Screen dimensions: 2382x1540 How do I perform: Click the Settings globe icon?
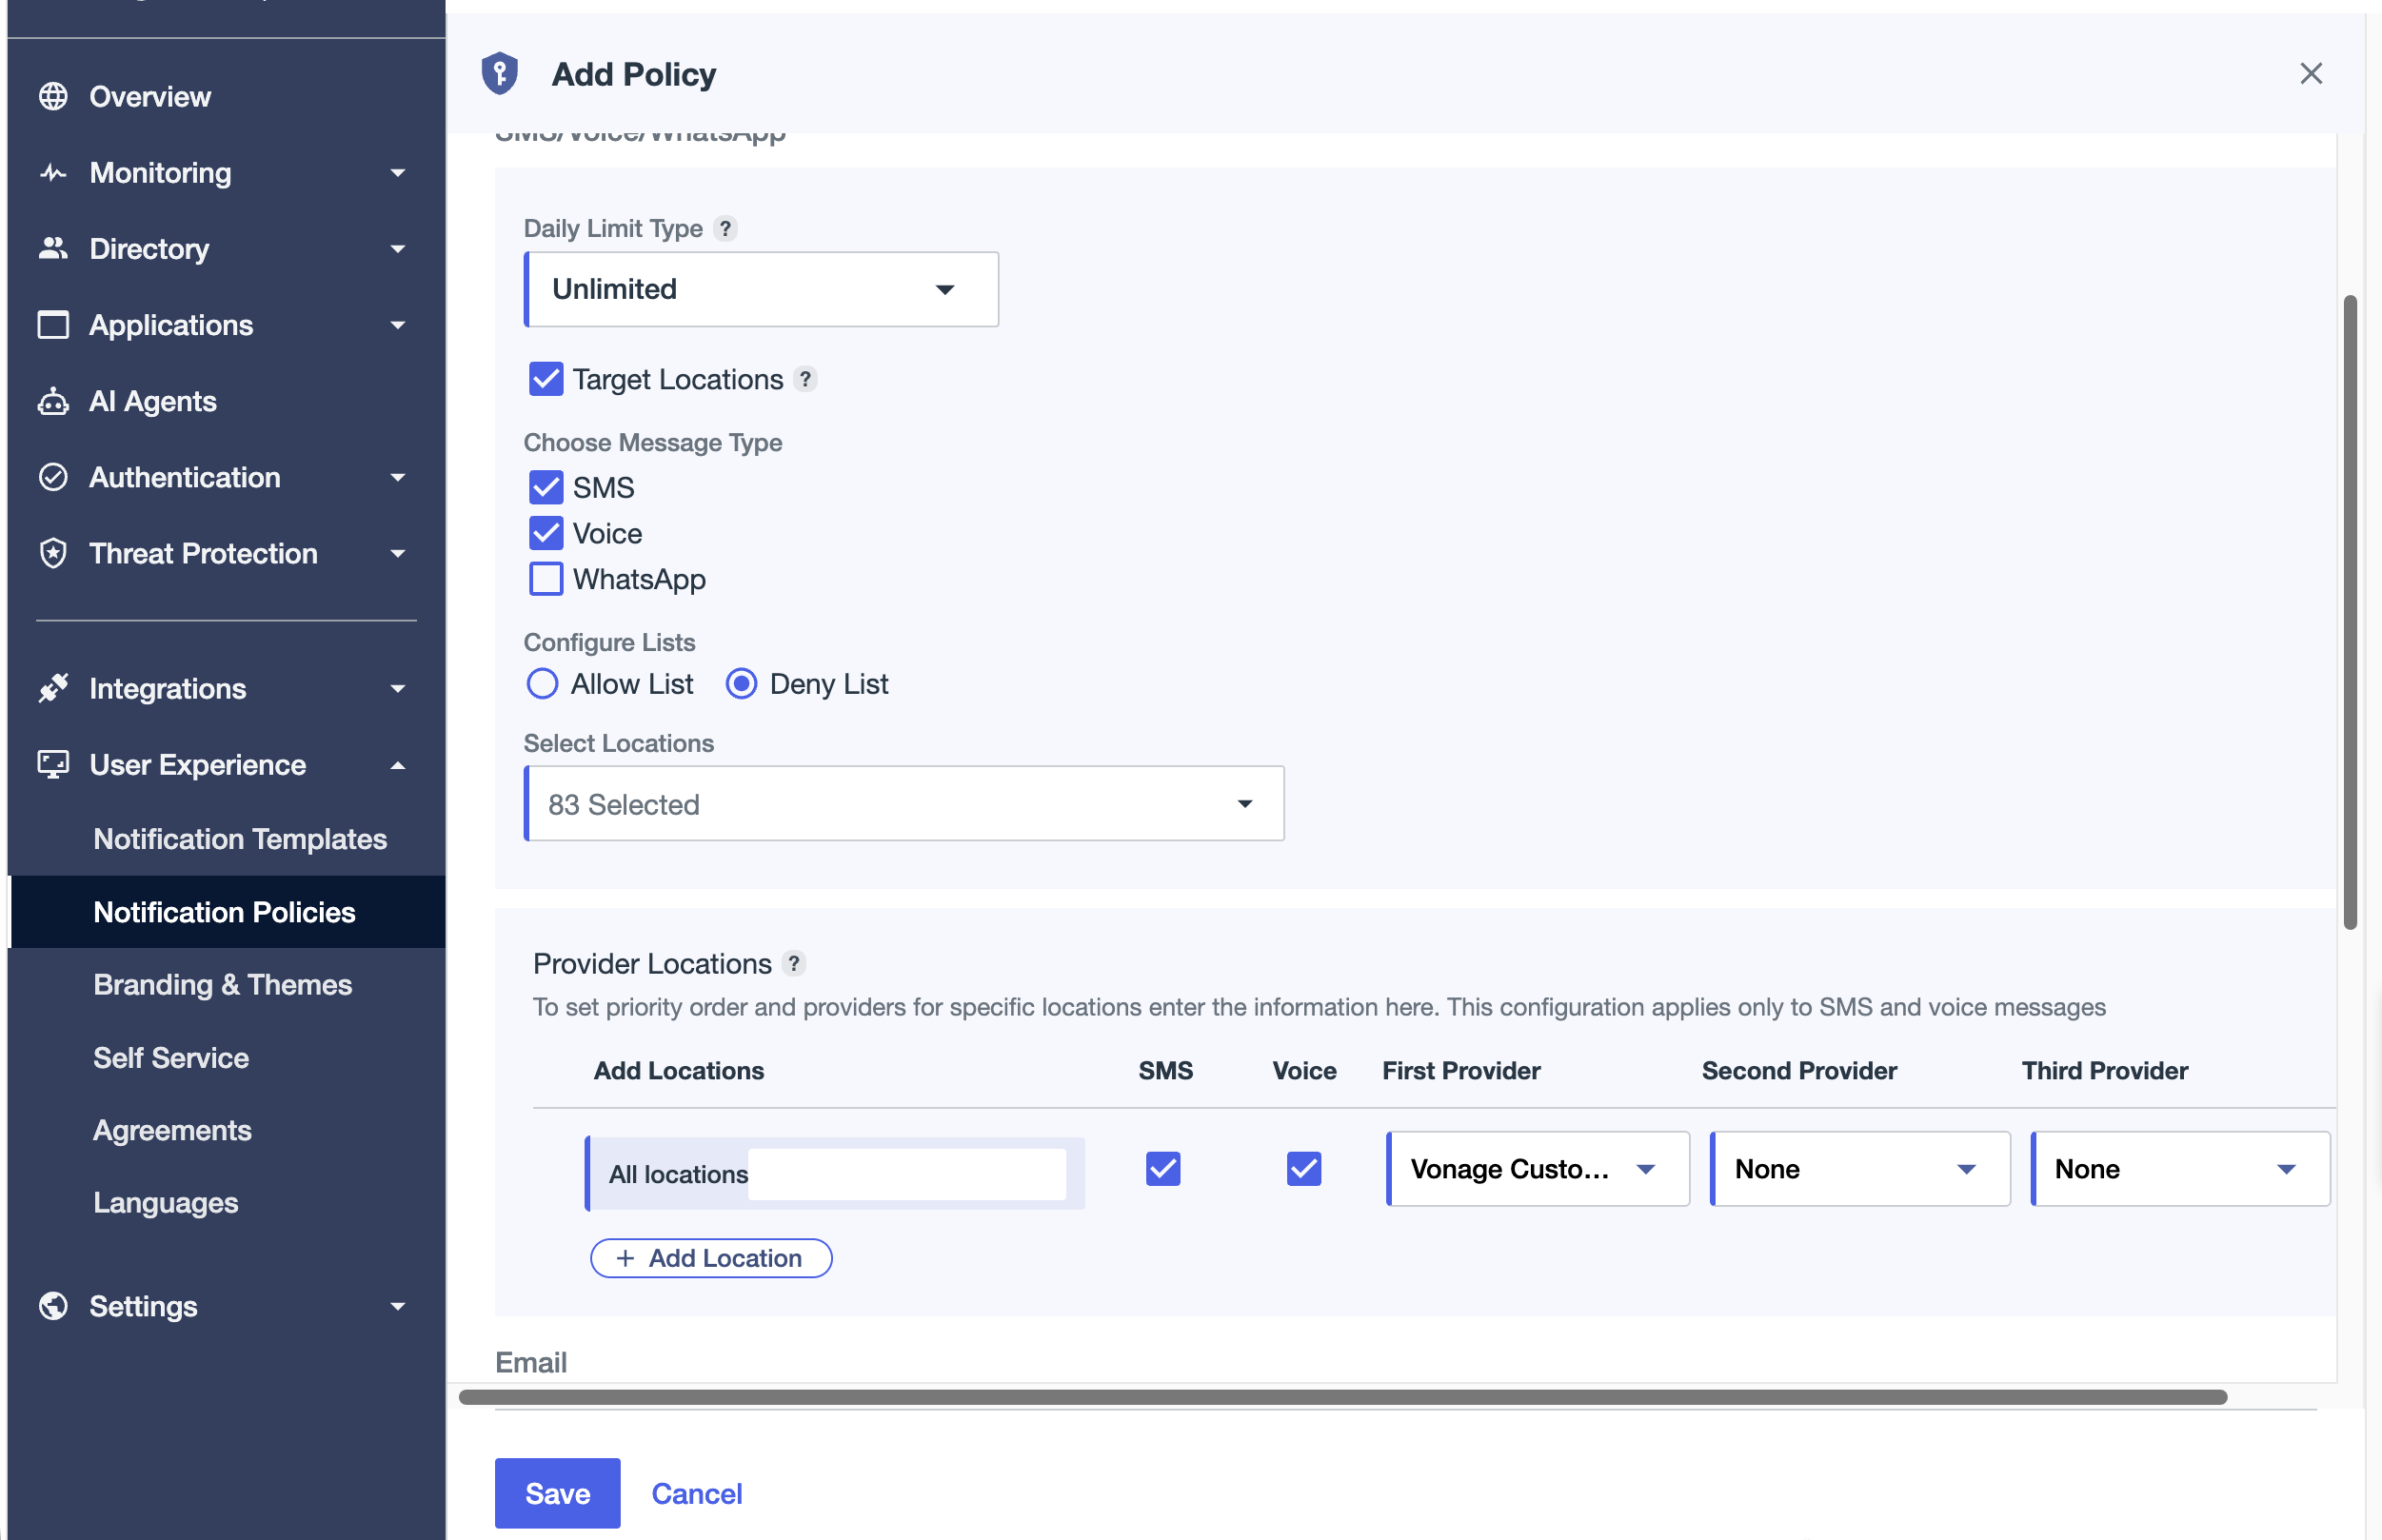[x=53, y=1306]
